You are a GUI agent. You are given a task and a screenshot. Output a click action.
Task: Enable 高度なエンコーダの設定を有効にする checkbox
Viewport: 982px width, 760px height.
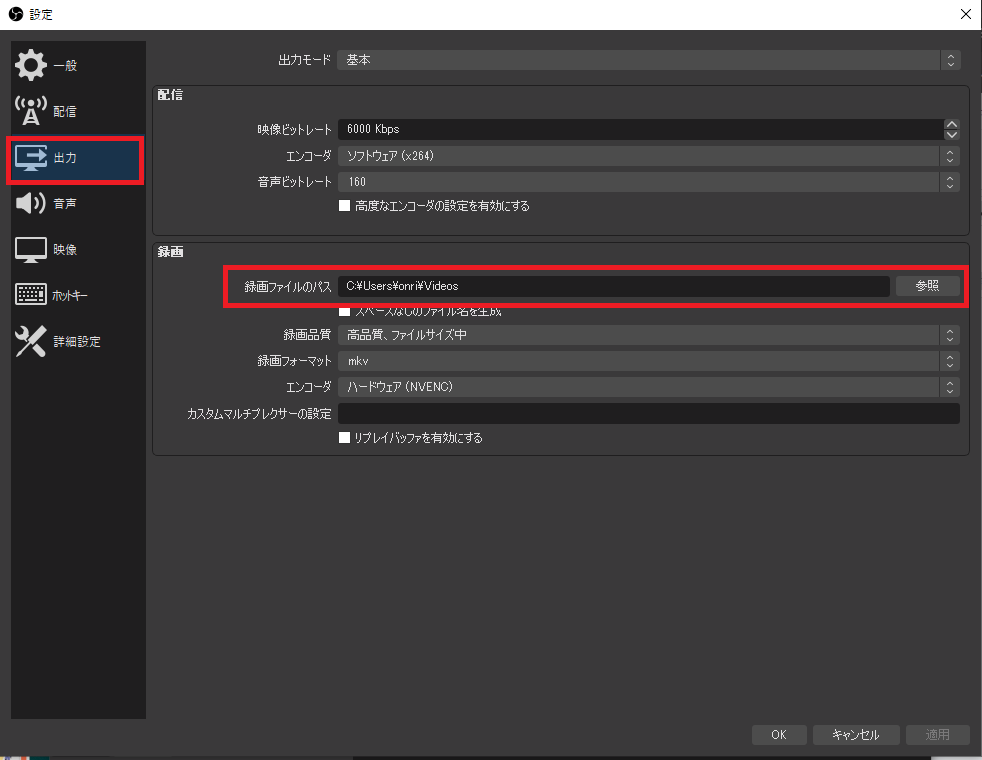click(x=345, y=206)
